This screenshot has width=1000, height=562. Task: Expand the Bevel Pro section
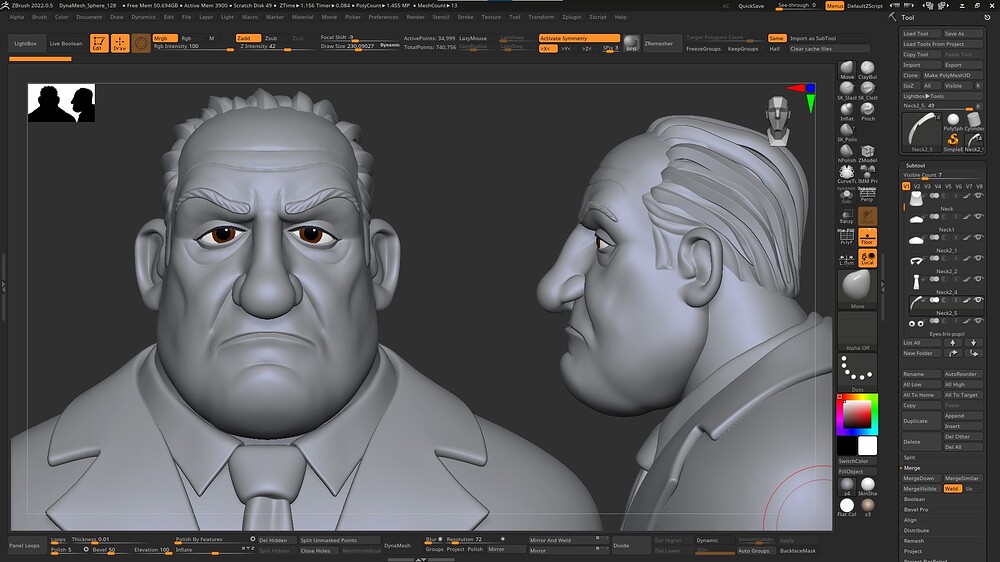coord(916,509)
